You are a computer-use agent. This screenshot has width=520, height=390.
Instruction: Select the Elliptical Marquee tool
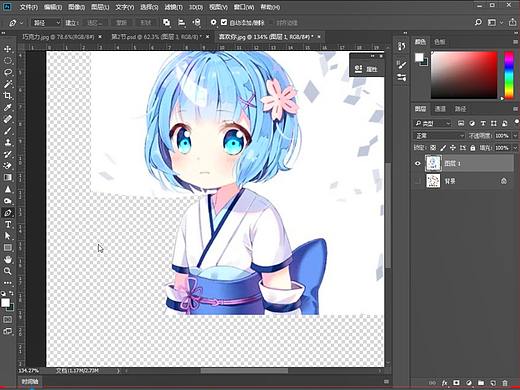pyautogui.click(x=7, y=60)
